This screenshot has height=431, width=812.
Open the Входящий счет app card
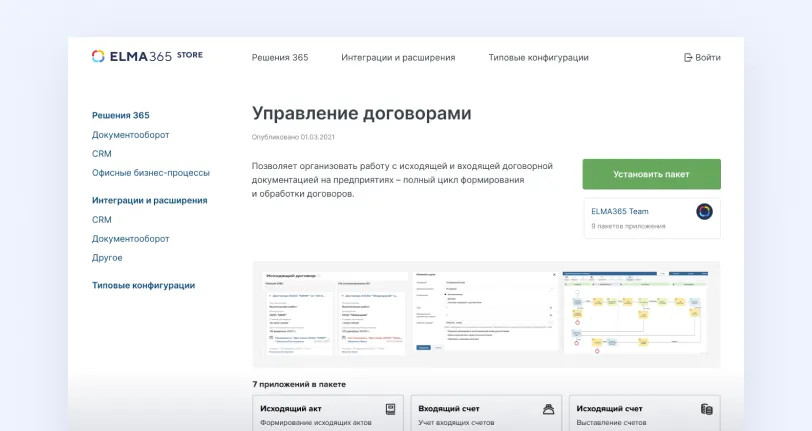click(x=487, y=413)
